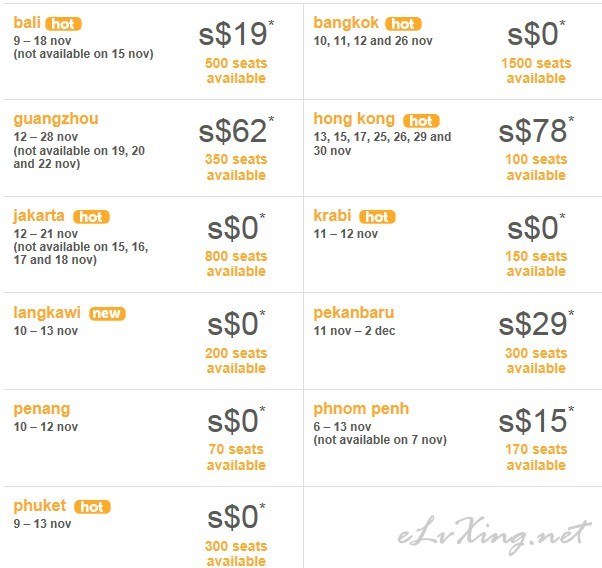Click the hot badge next to hong kong

pos(421,121)
